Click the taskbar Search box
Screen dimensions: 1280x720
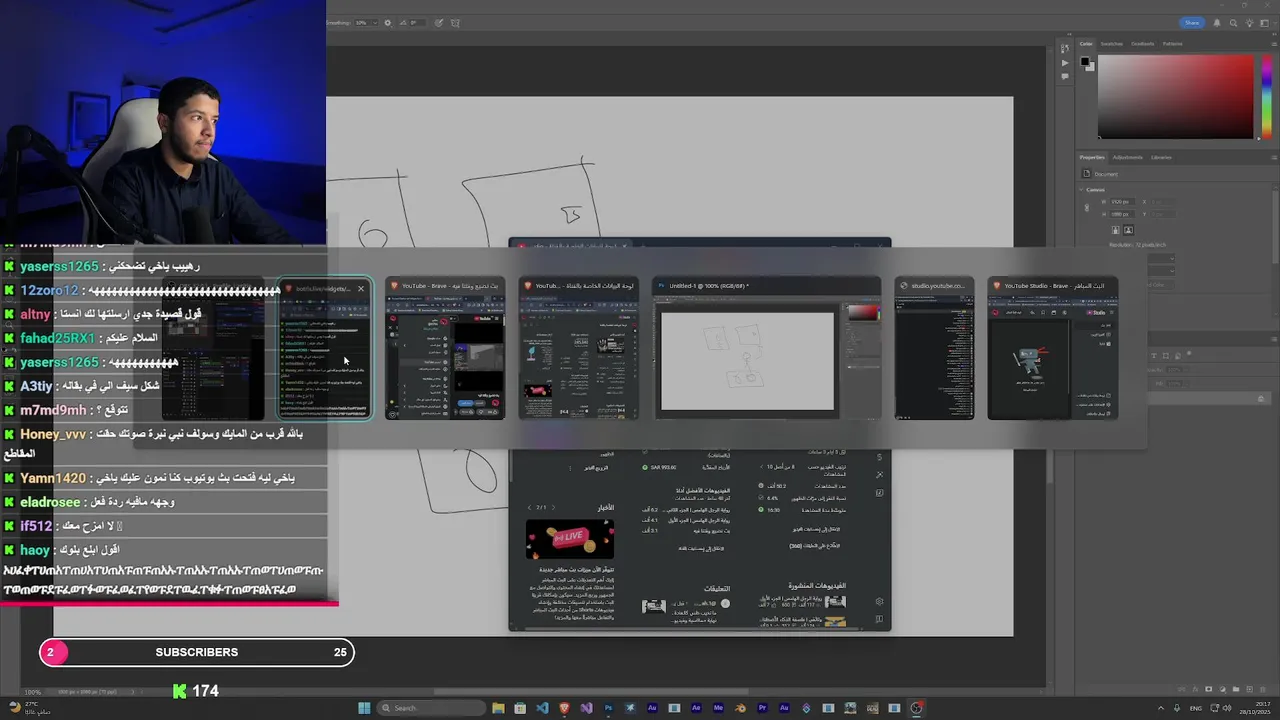pyautogui.click(x=431, y=708)
